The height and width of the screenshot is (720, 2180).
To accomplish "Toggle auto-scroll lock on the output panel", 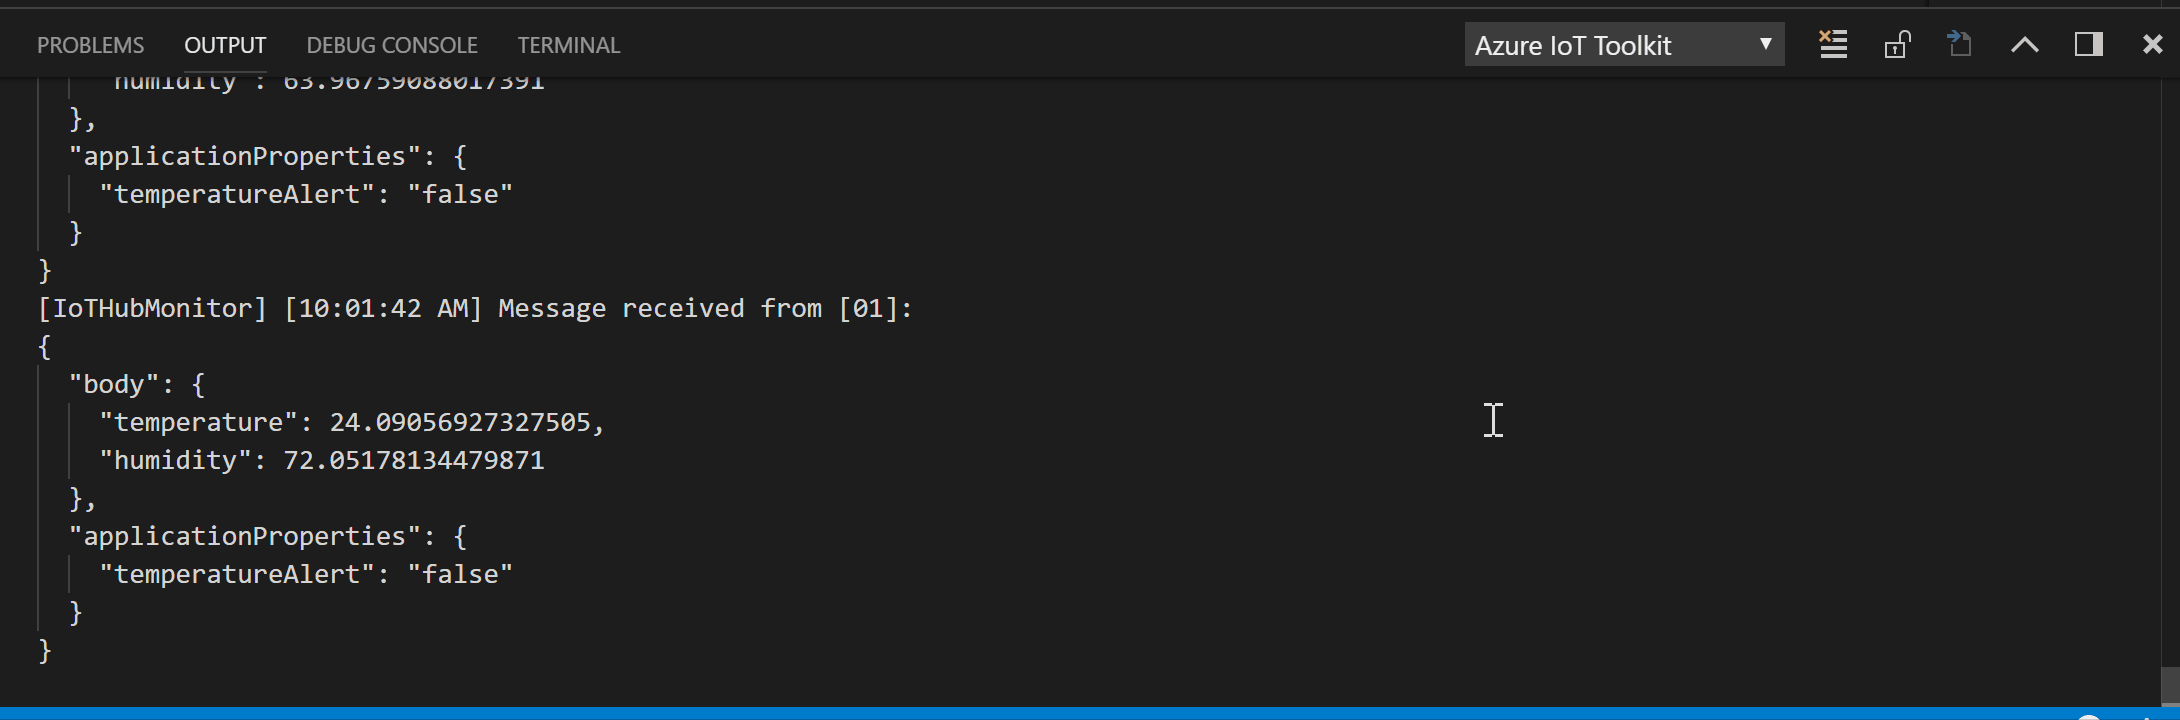I will (1896, 44).
